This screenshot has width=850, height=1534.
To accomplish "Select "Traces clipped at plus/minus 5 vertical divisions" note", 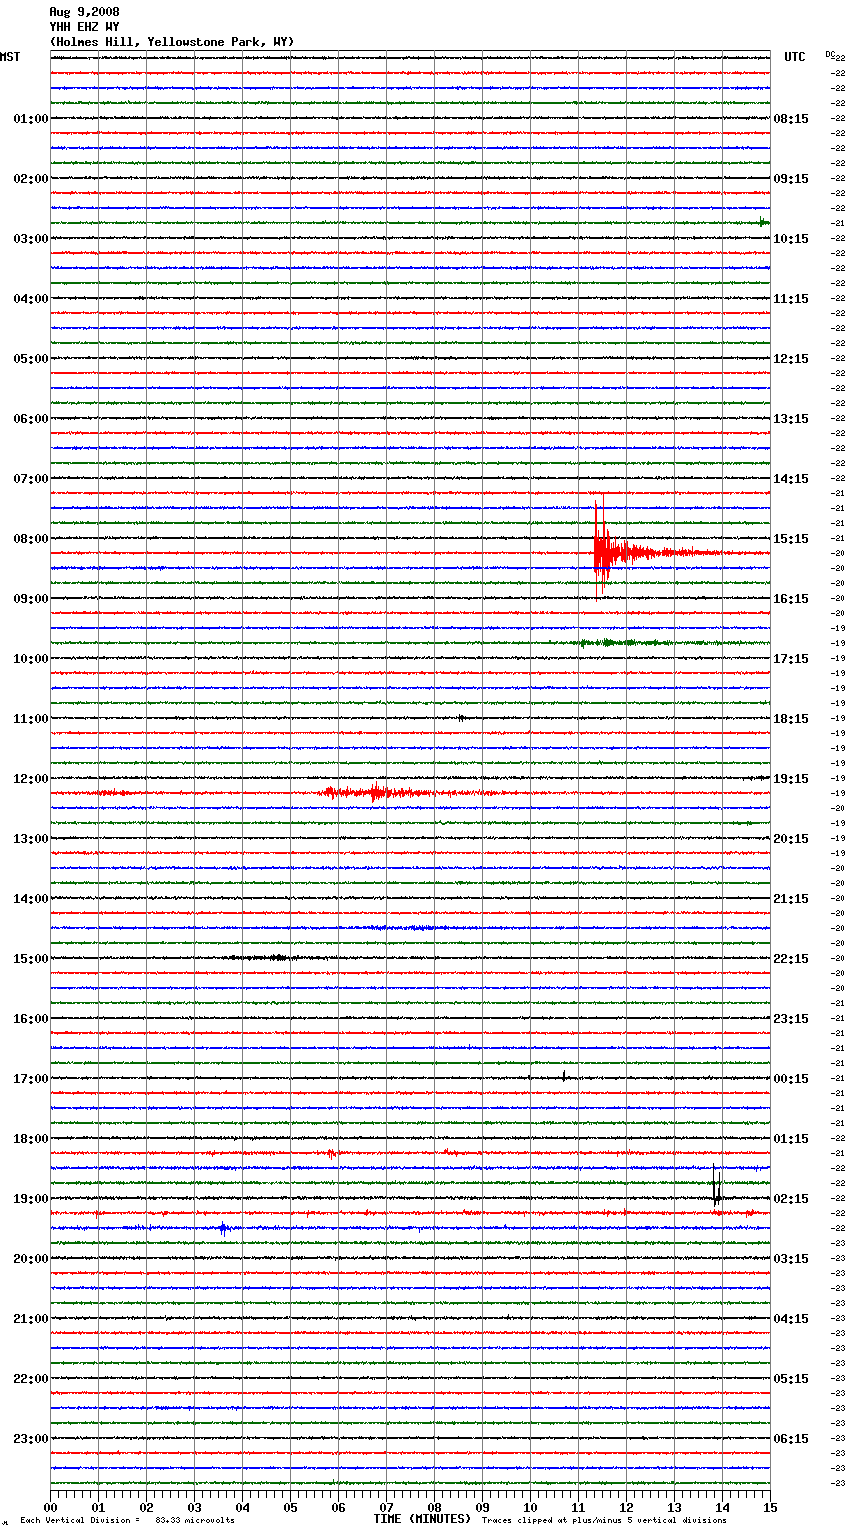I will point(604,1521).
